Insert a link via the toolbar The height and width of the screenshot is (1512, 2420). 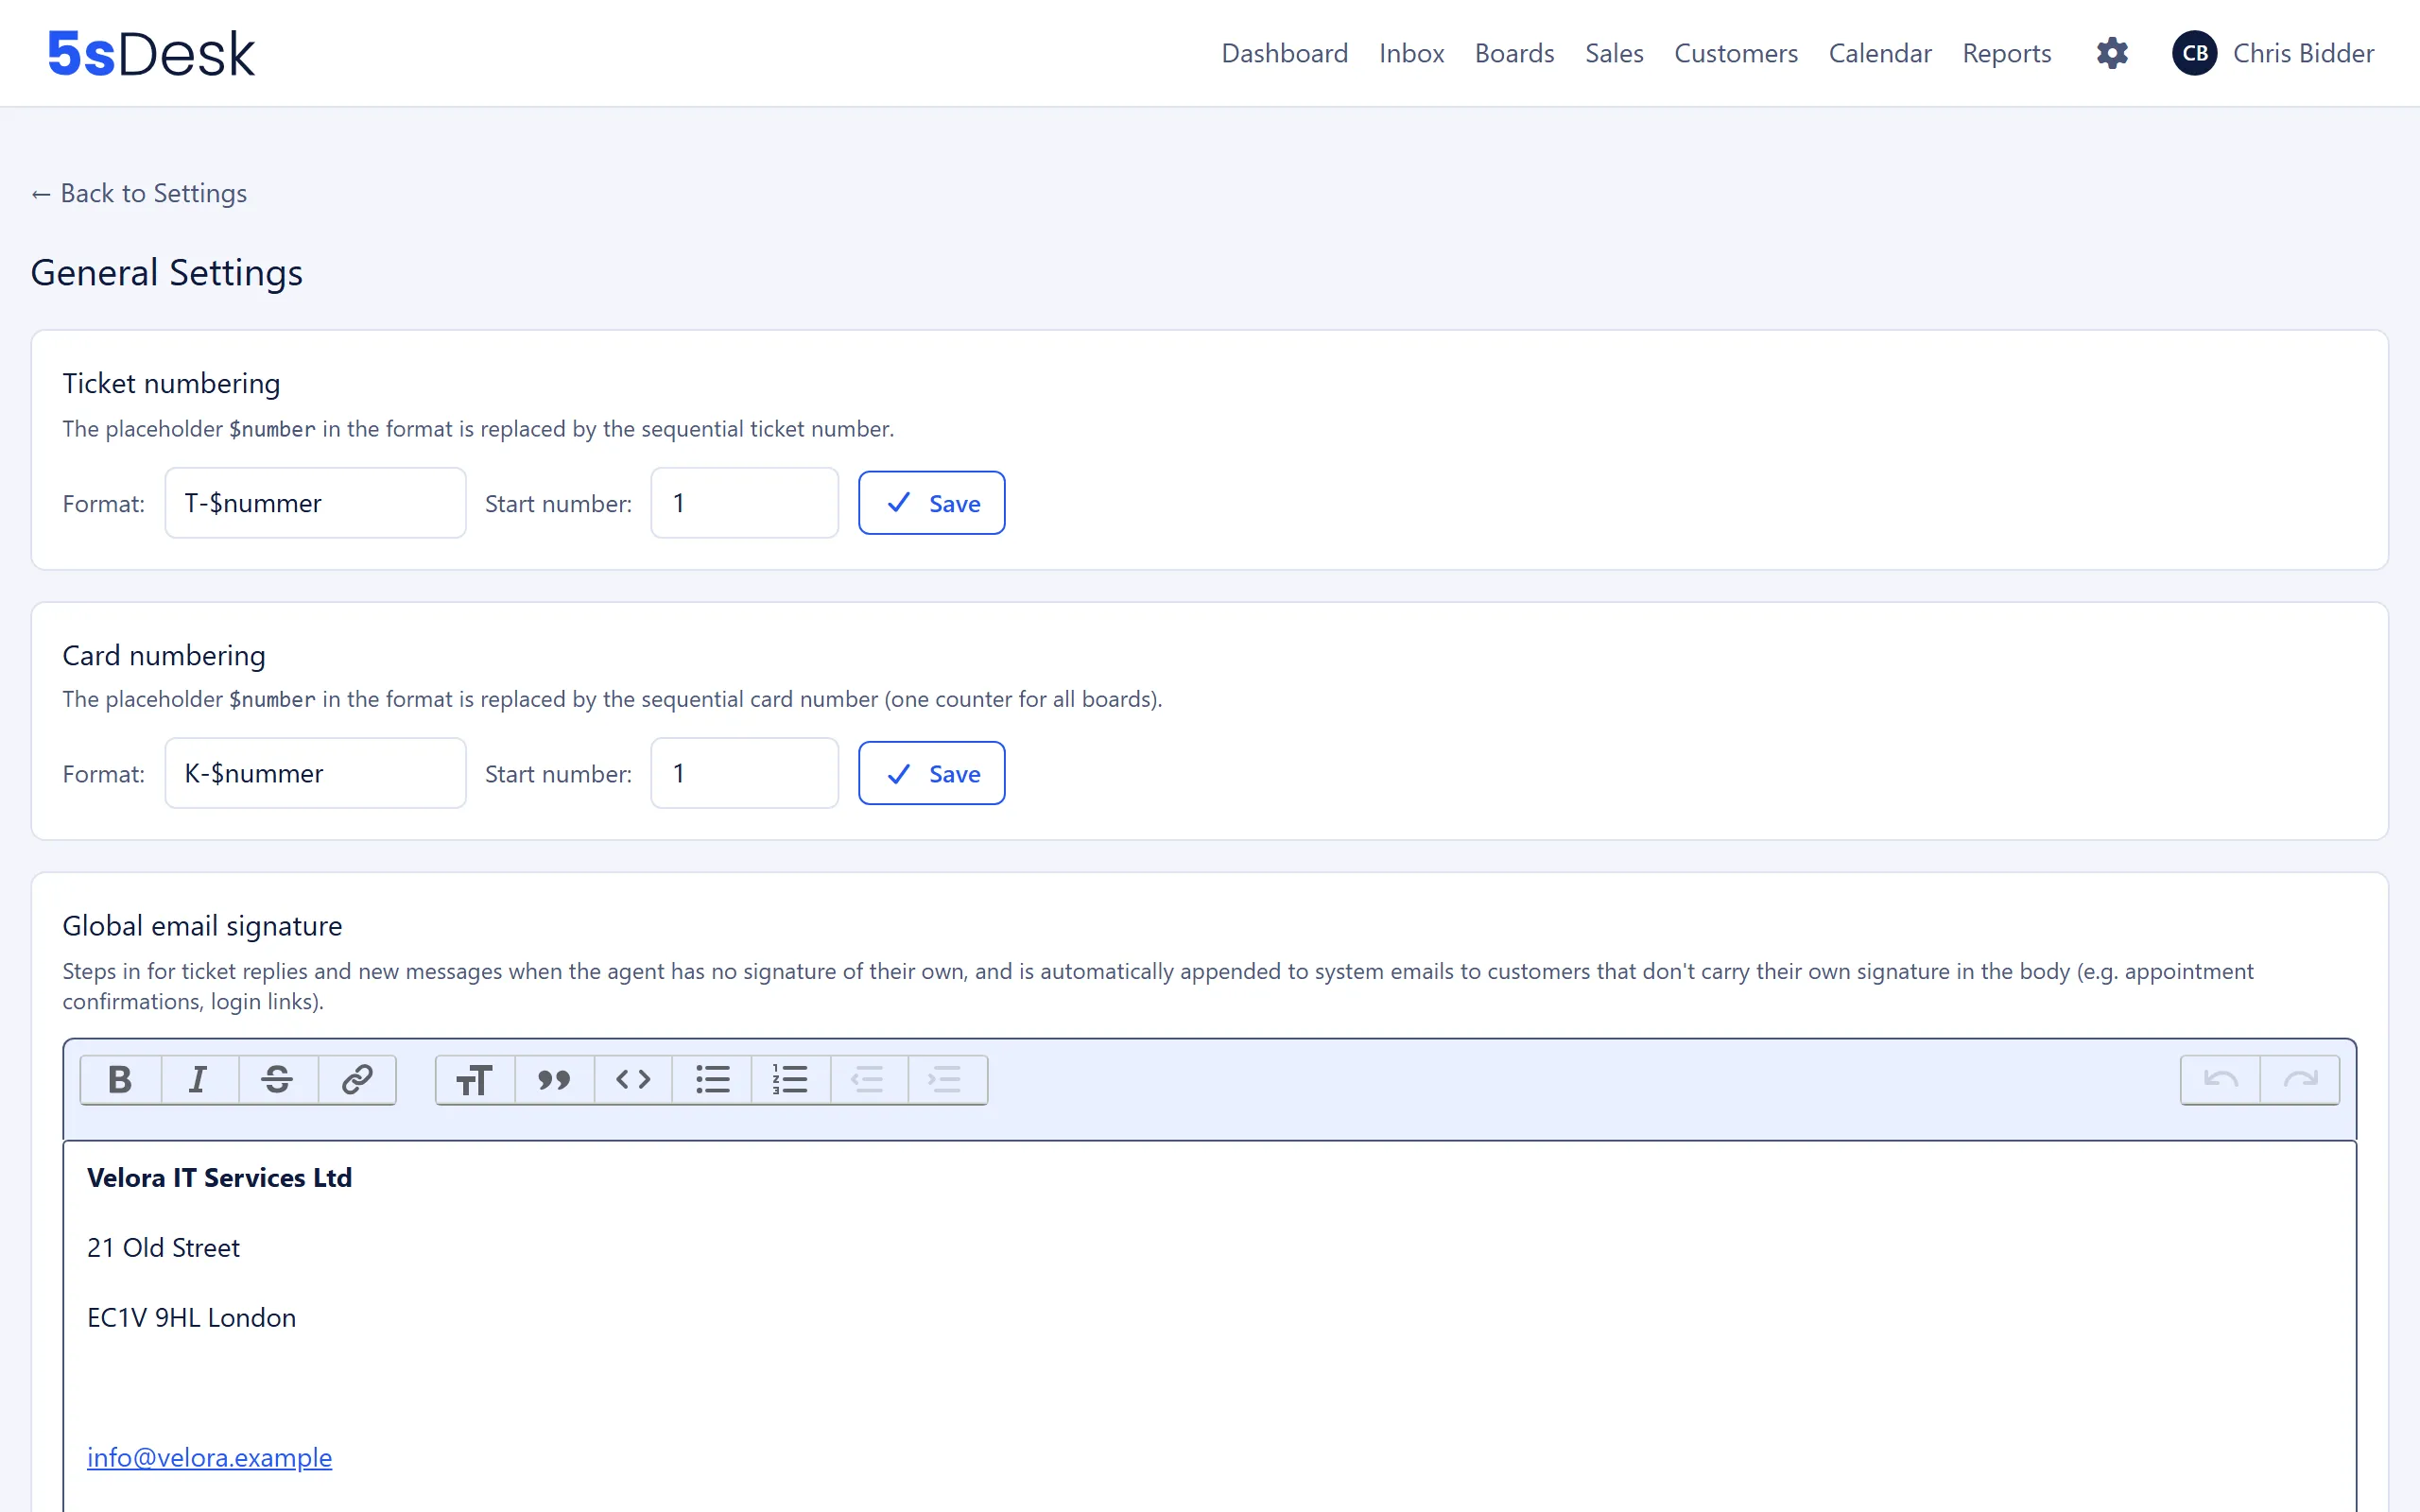click(x=357, y=1079)
